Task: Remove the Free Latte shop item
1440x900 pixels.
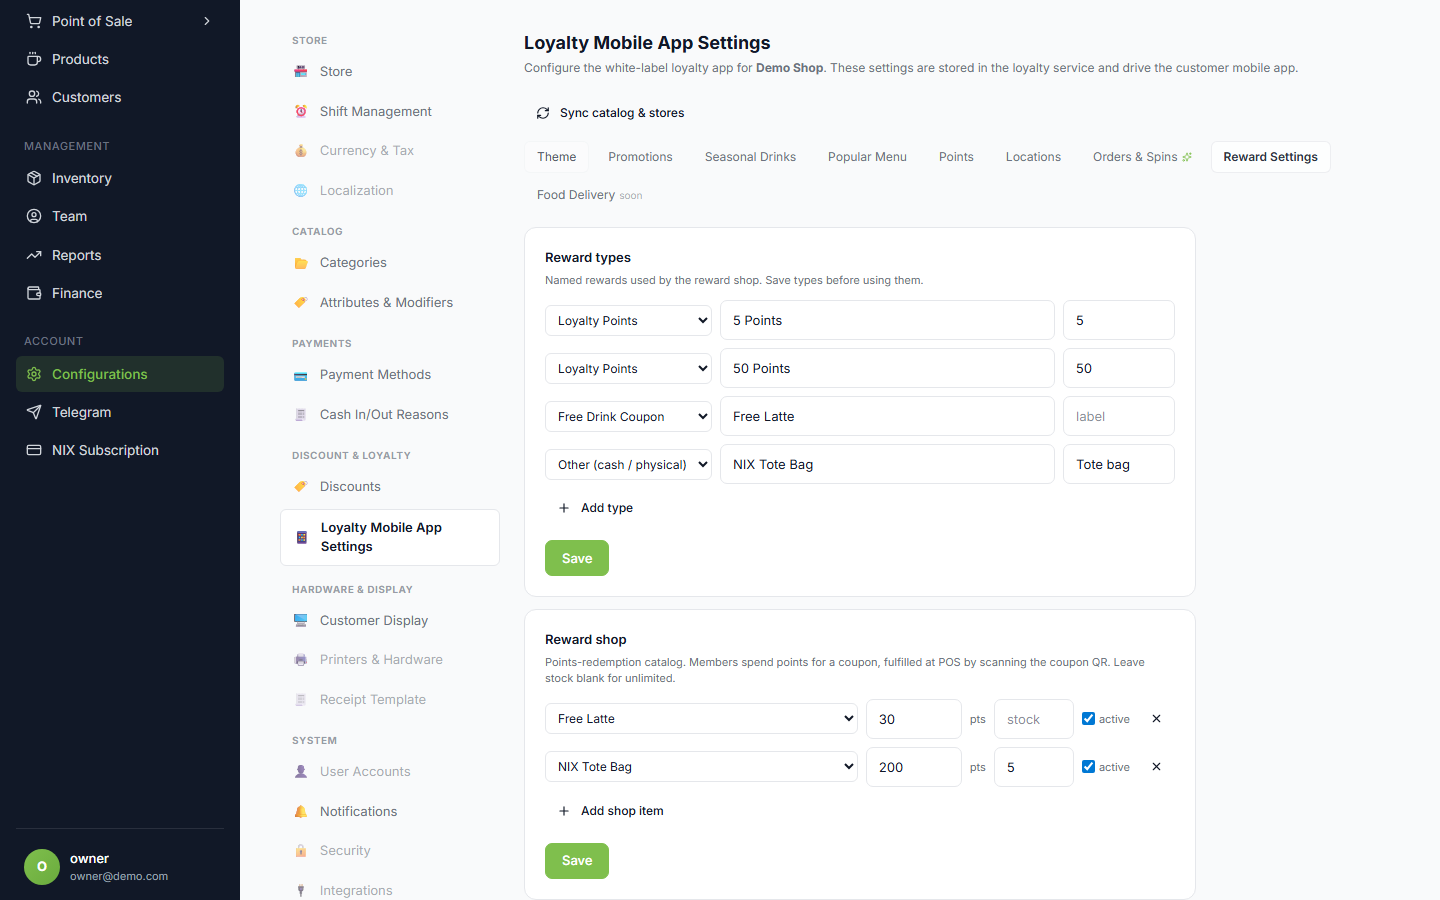Action: point(1156,719)
